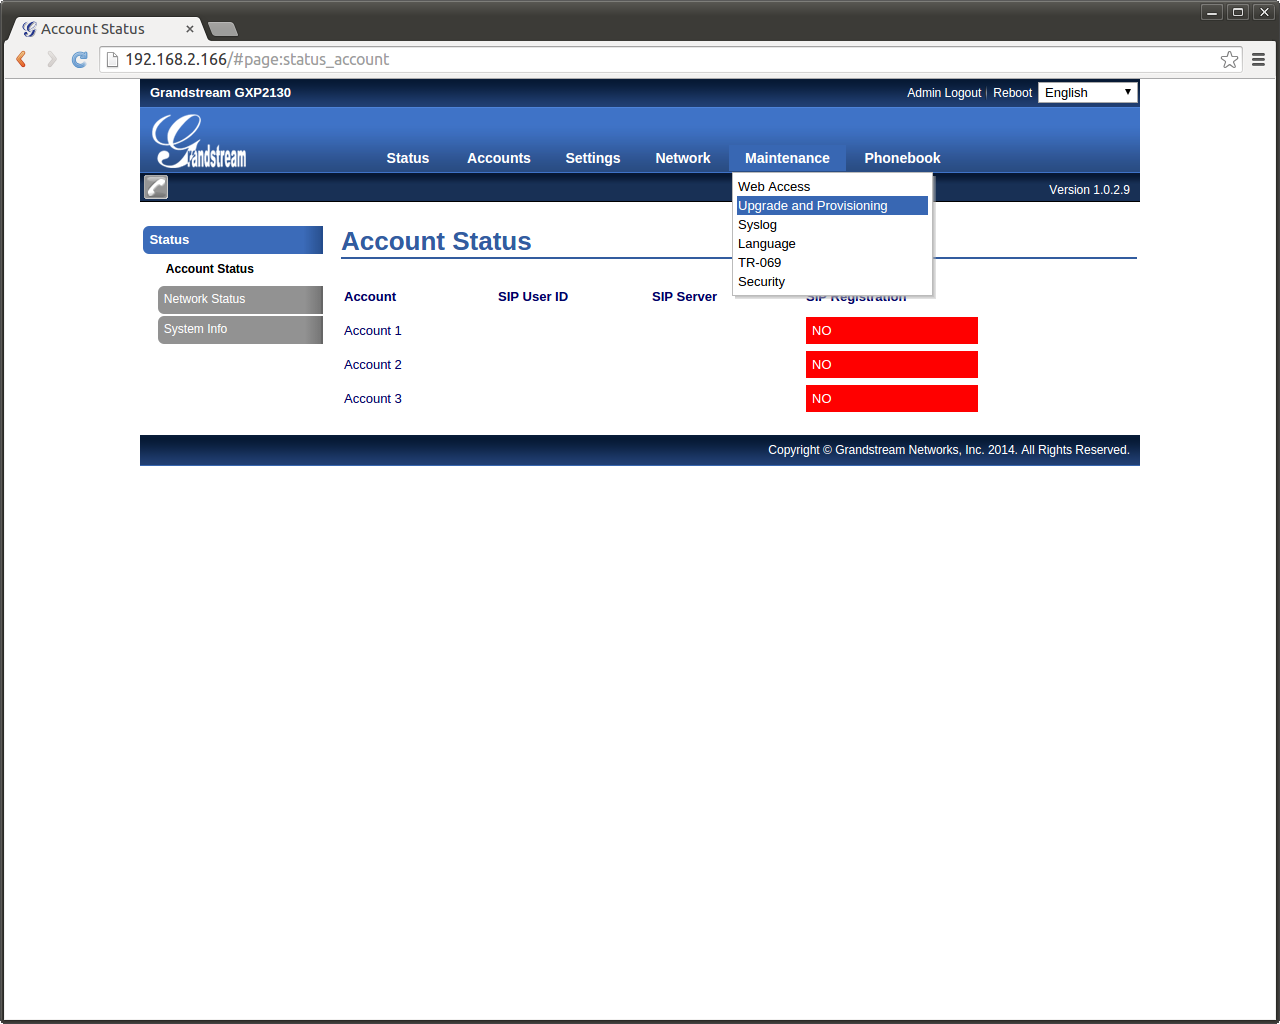Click the NO status for Account 3
Viewport: 1280px width, 1024px height.
point(892,399)
